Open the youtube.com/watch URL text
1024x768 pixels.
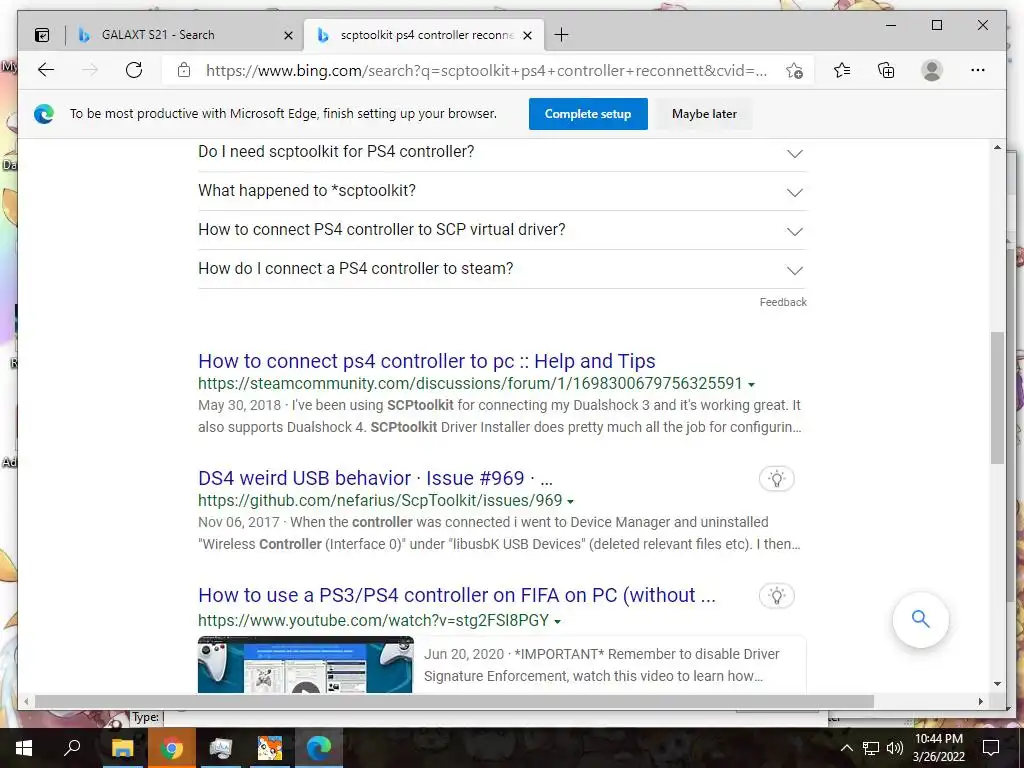(x=374, y=620)
